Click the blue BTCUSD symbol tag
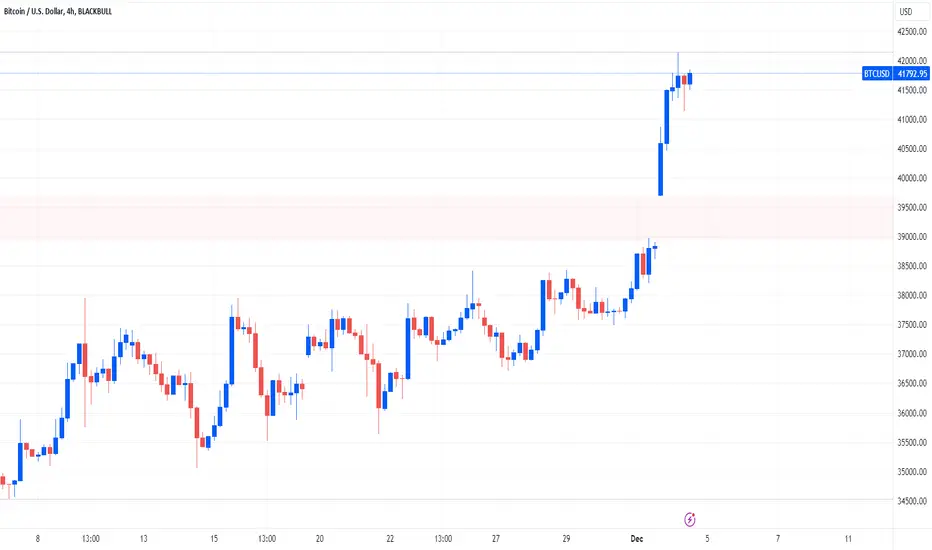The width and height of the screenshot is (932, 550). click(877, 74)
